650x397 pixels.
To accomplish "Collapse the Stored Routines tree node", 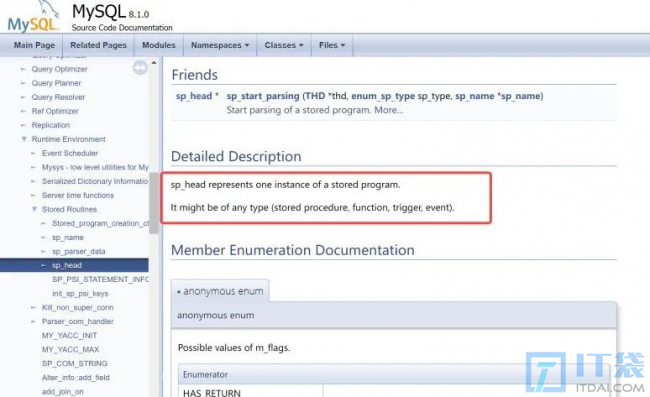I will (34, 209).
